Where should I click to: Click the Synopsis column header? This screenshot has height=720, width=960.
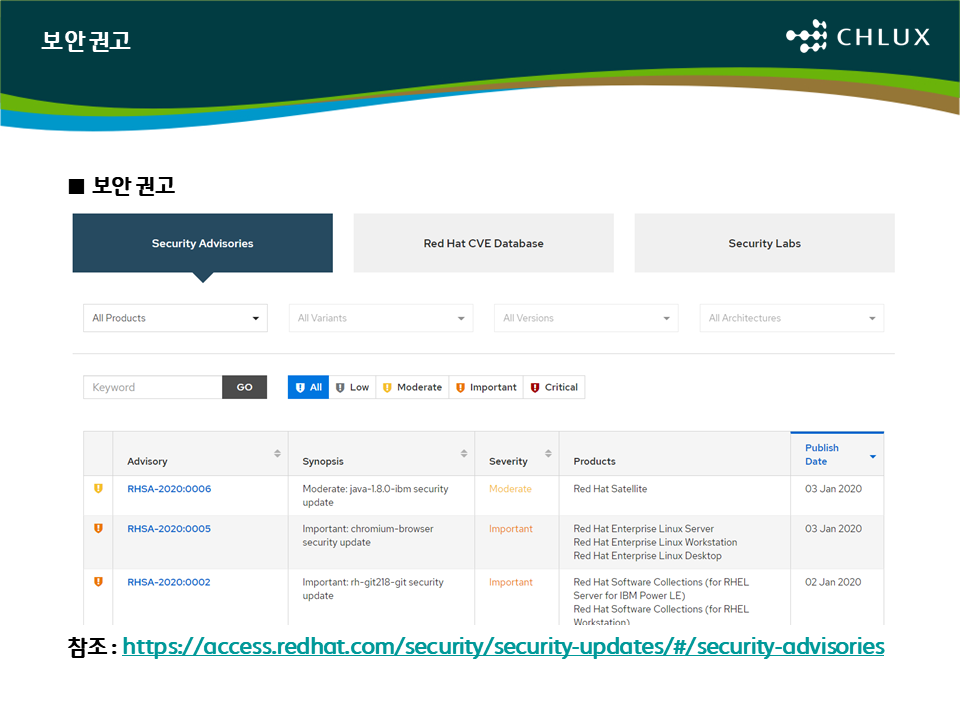click(x=381, y=454)
